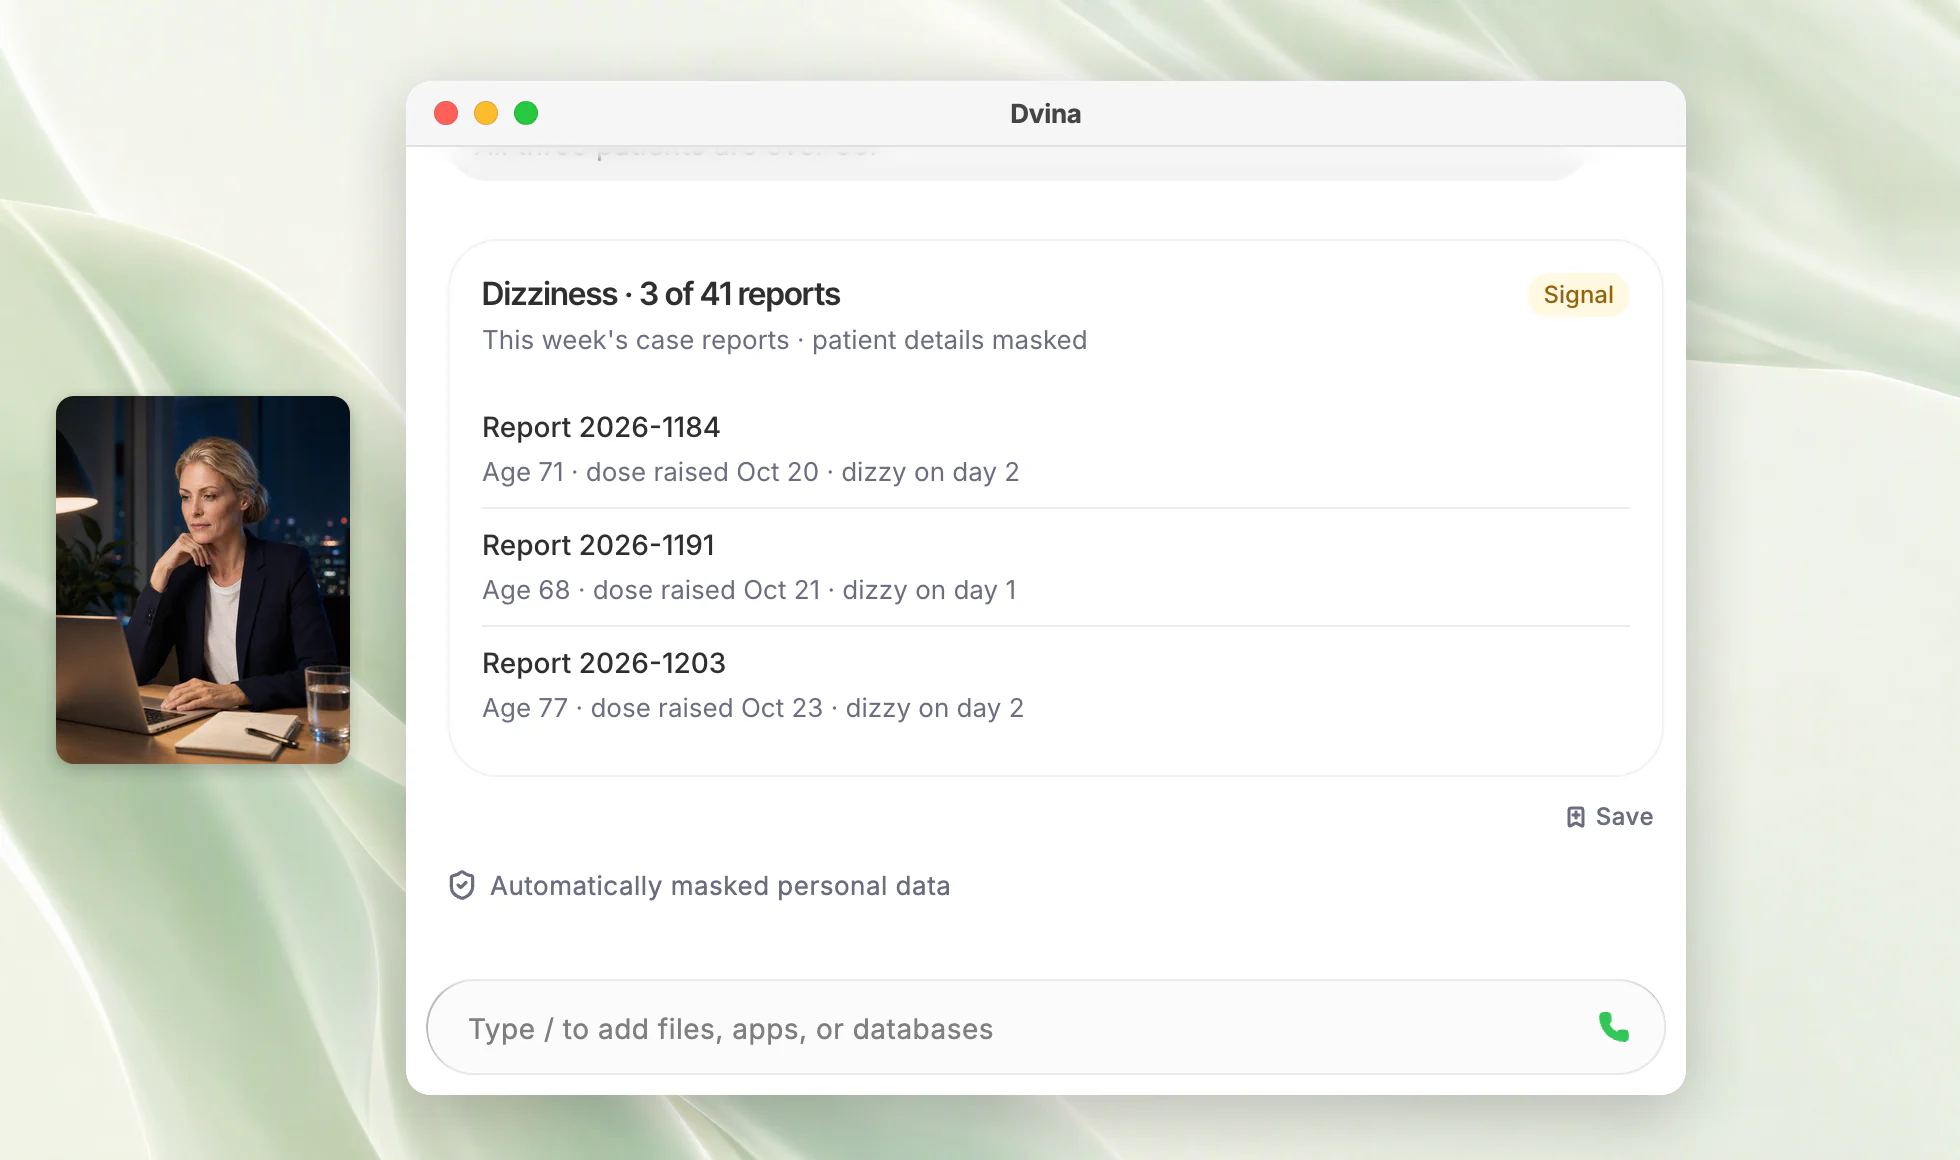Click the Dvina window title
The width and height of the screenshot is (1960, 1160).
pyautogui.click(x=1045, y=114)
